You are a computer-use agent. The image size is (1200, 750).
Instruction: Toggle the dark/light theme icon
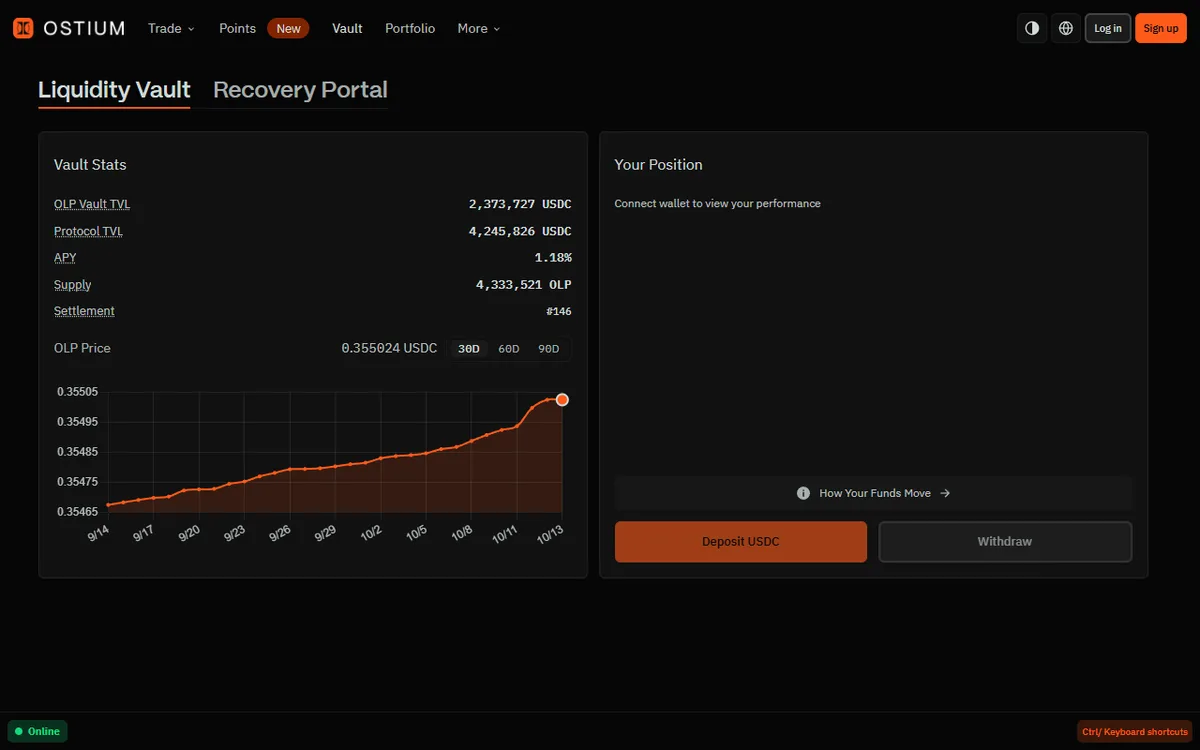point(1032,28)
